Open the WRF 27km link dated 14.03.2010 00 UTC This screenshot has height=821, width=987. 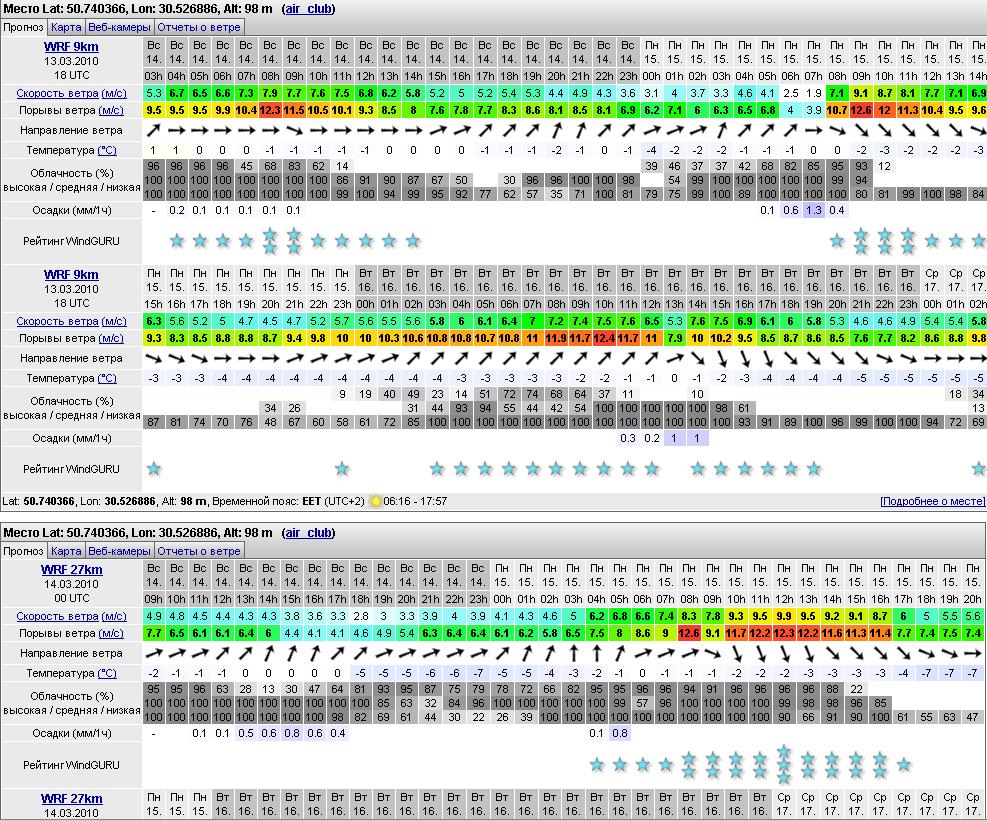point(71,570)
